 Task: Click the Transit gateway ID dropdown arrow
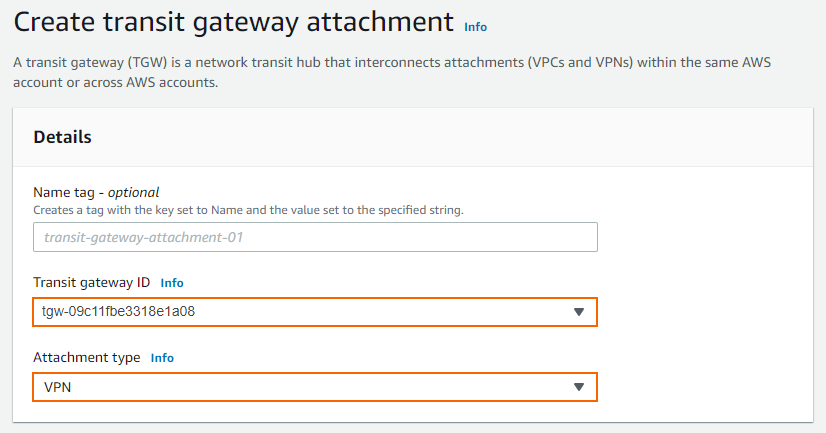pos(579,312)
